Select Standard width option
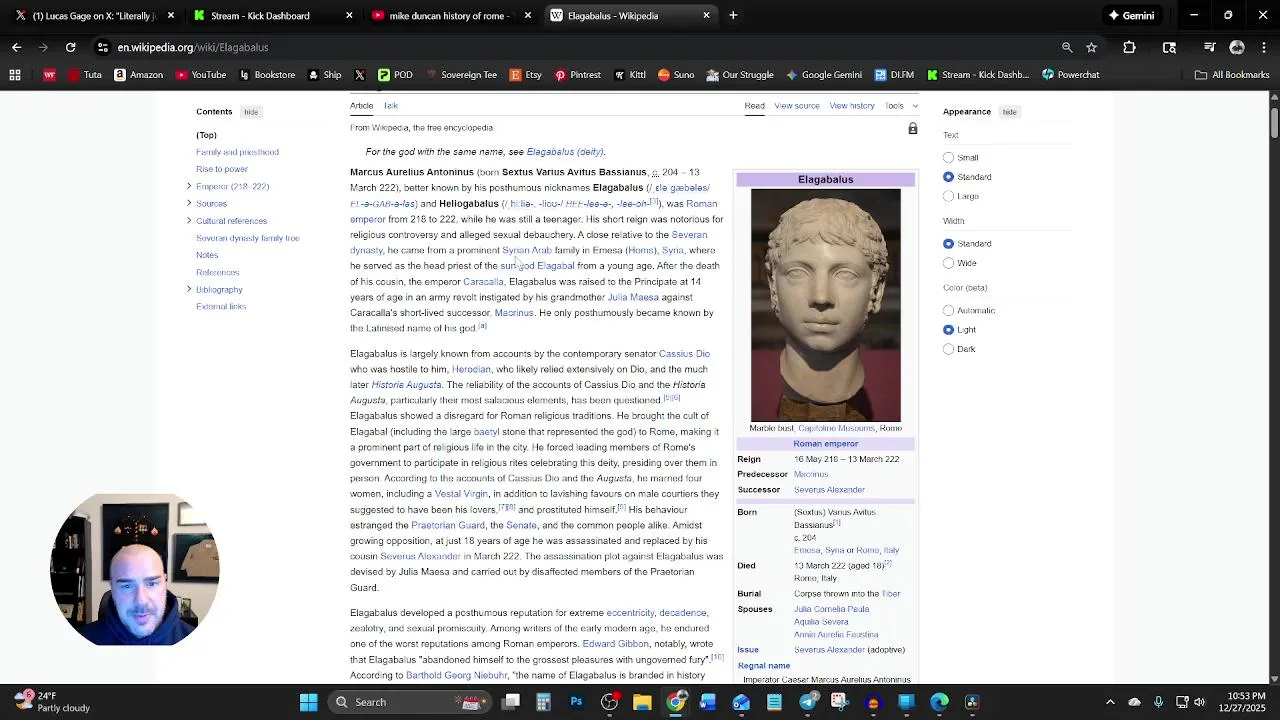The width and height of the screenshot is (1280, 720). click(948, 244)
